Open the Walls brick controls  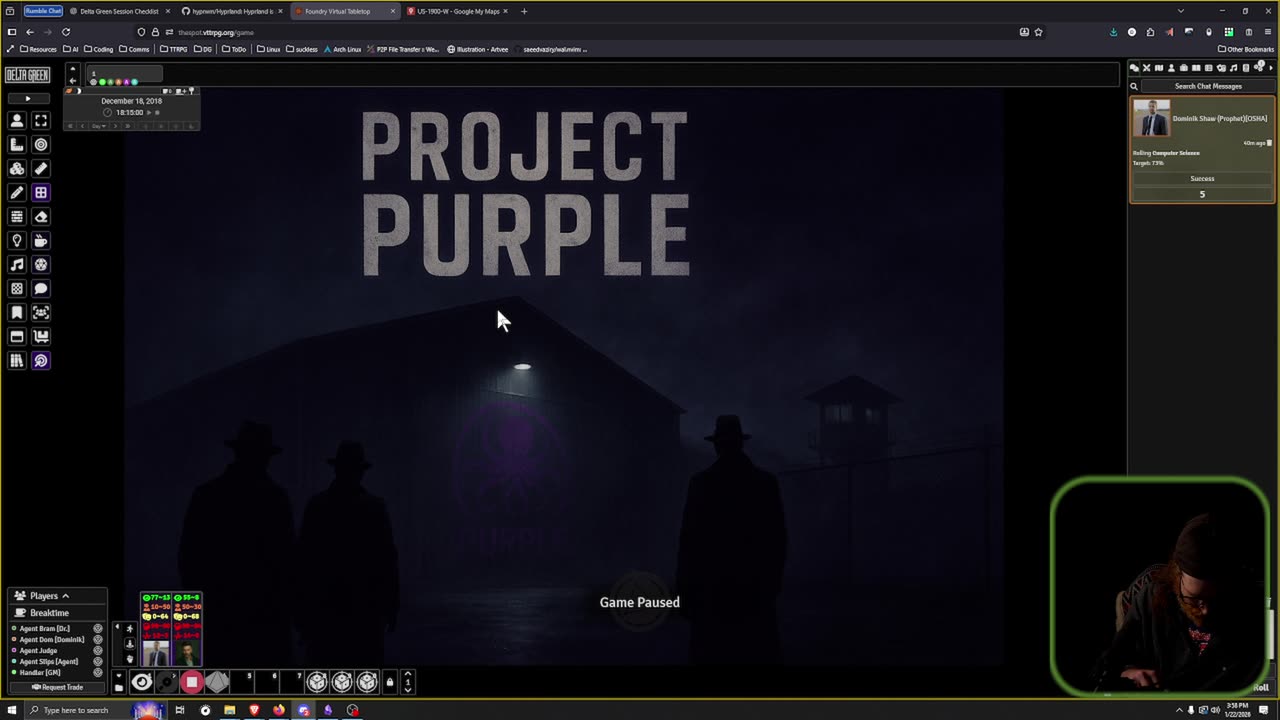(17, 217)
